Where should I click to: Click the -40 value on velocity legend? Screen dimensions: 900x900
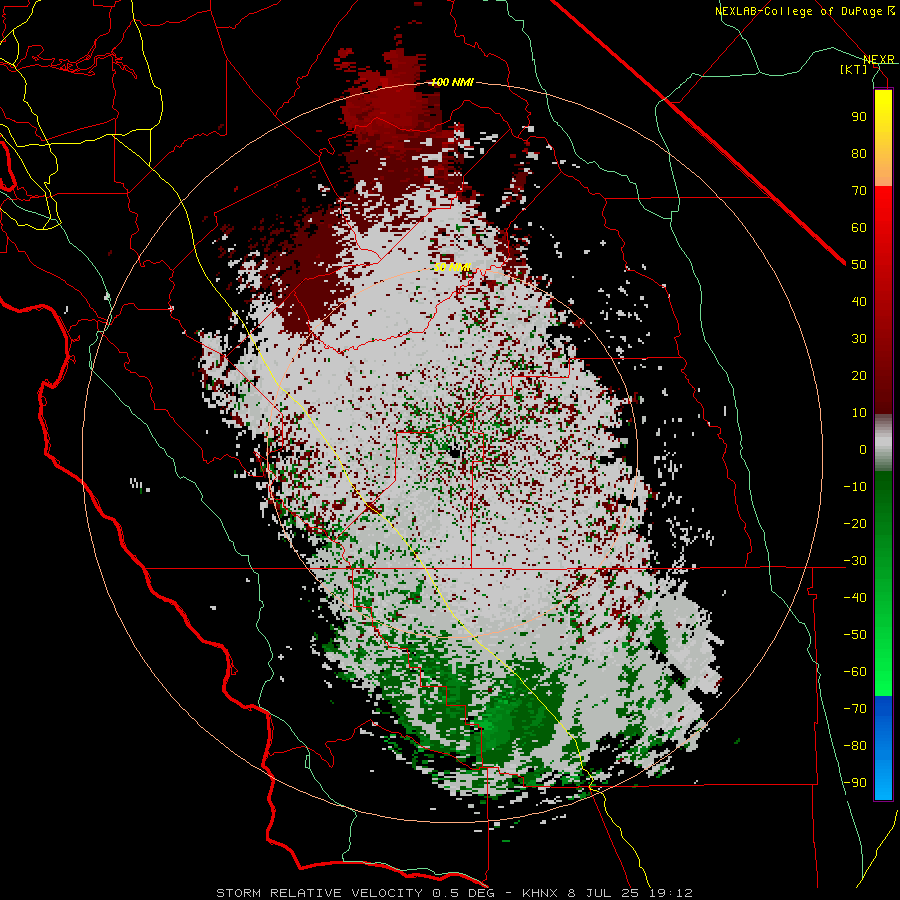tap(855, 598)
